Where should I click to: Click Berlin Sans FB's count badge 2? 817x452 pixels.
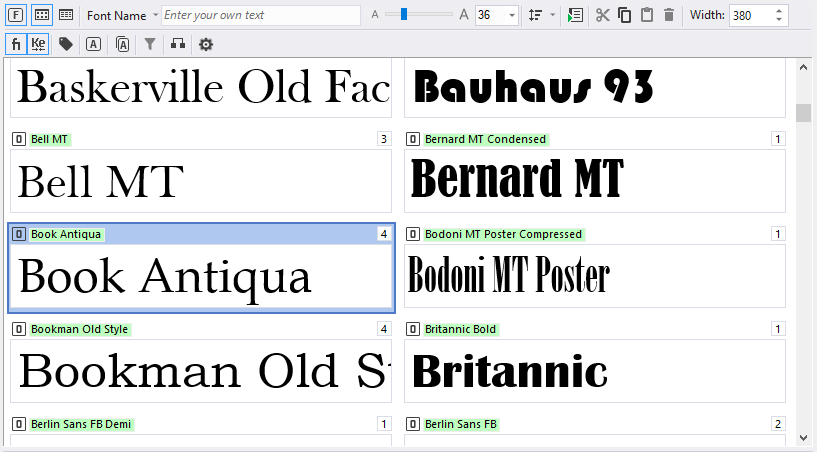[x=778, y=424]
